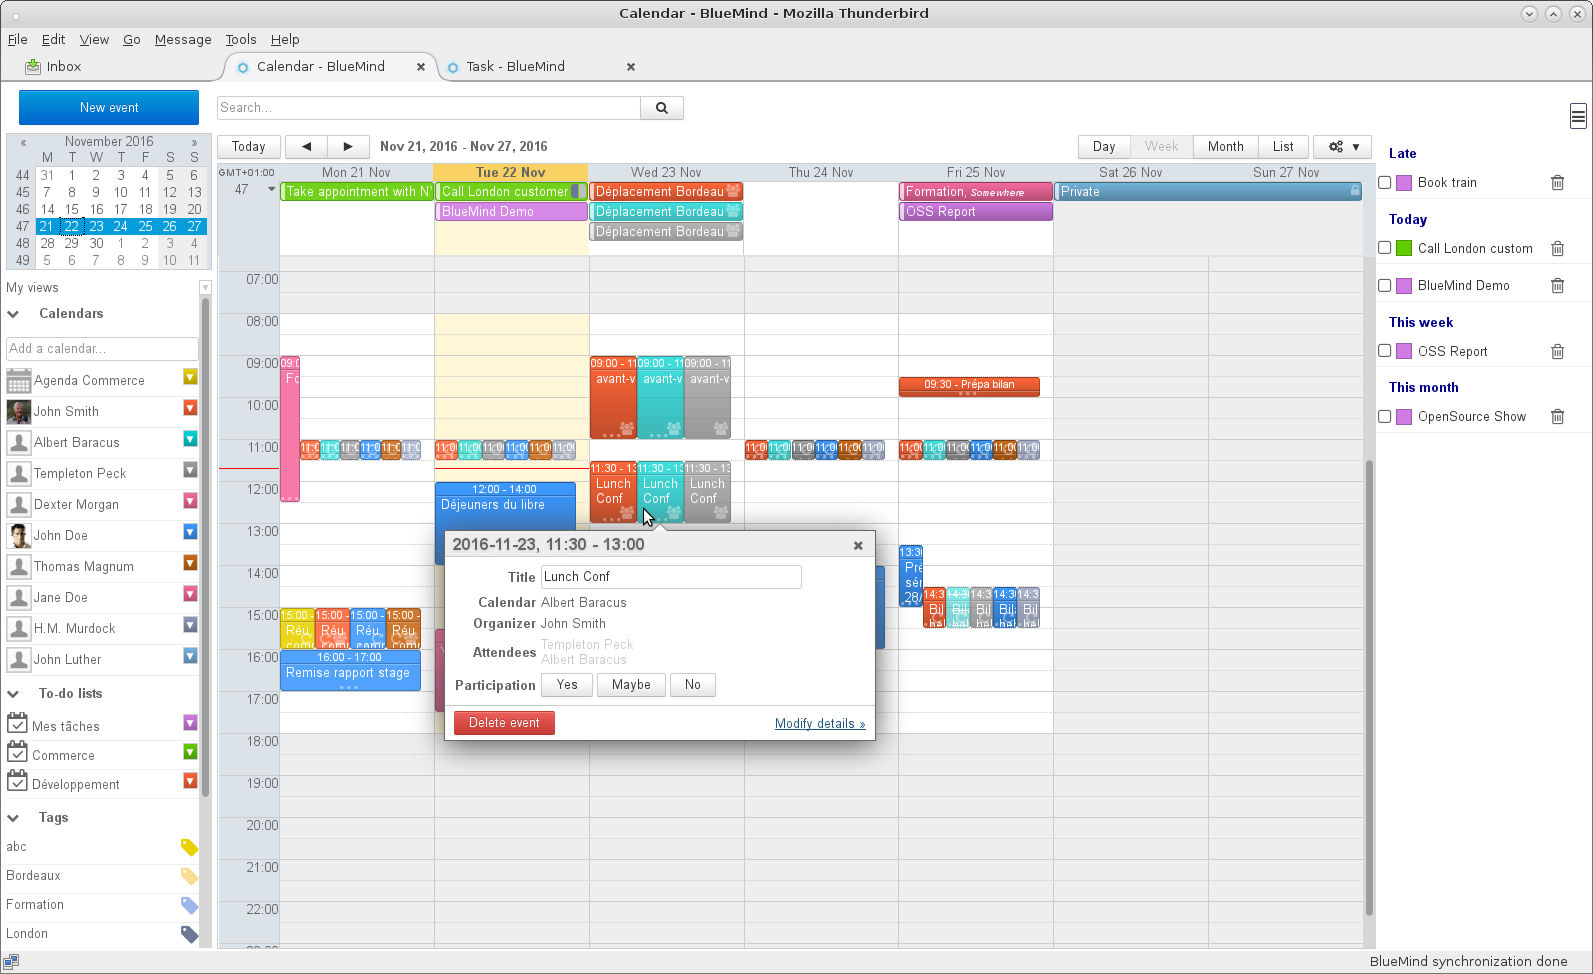Check the OpenSource Show task checkbox

point(1385,416)
